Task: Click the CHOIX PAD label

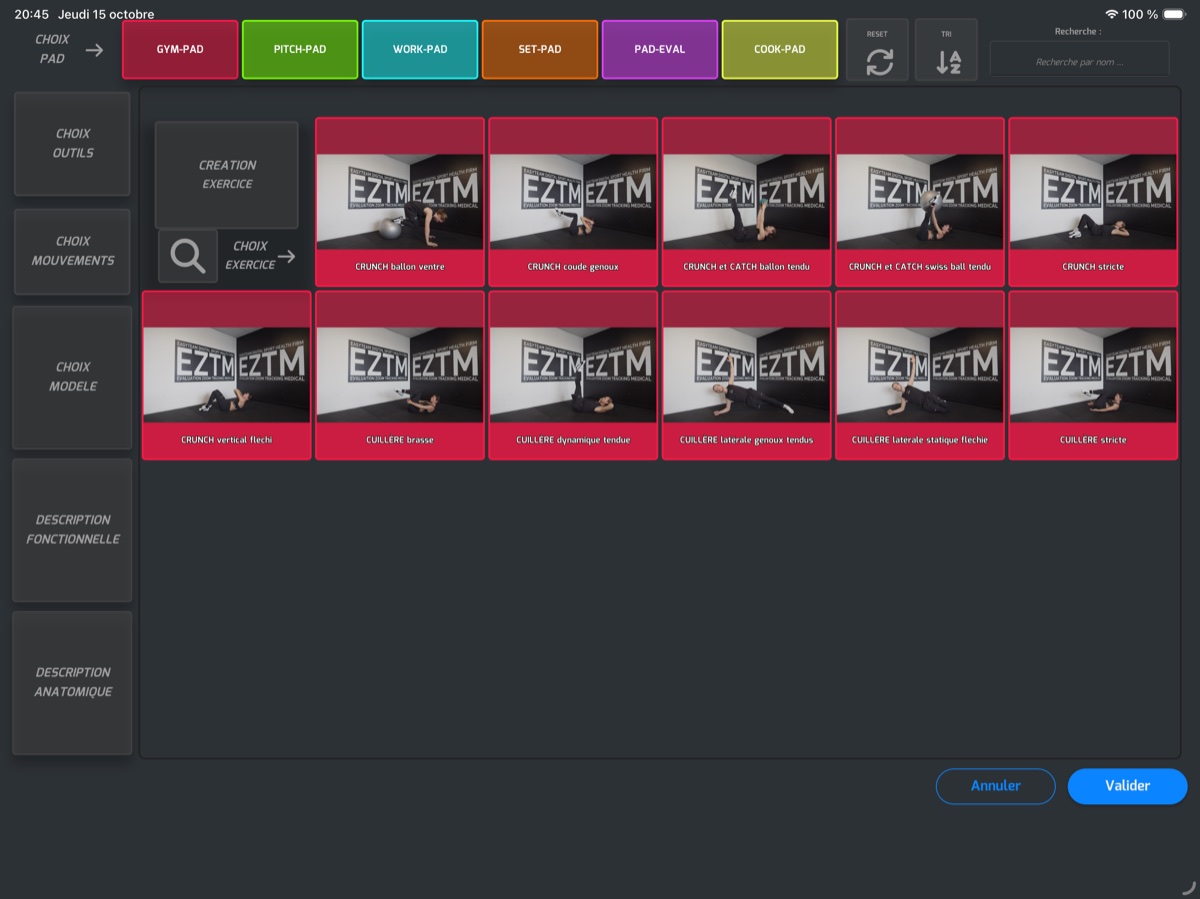Action: [x=52, y=49]
